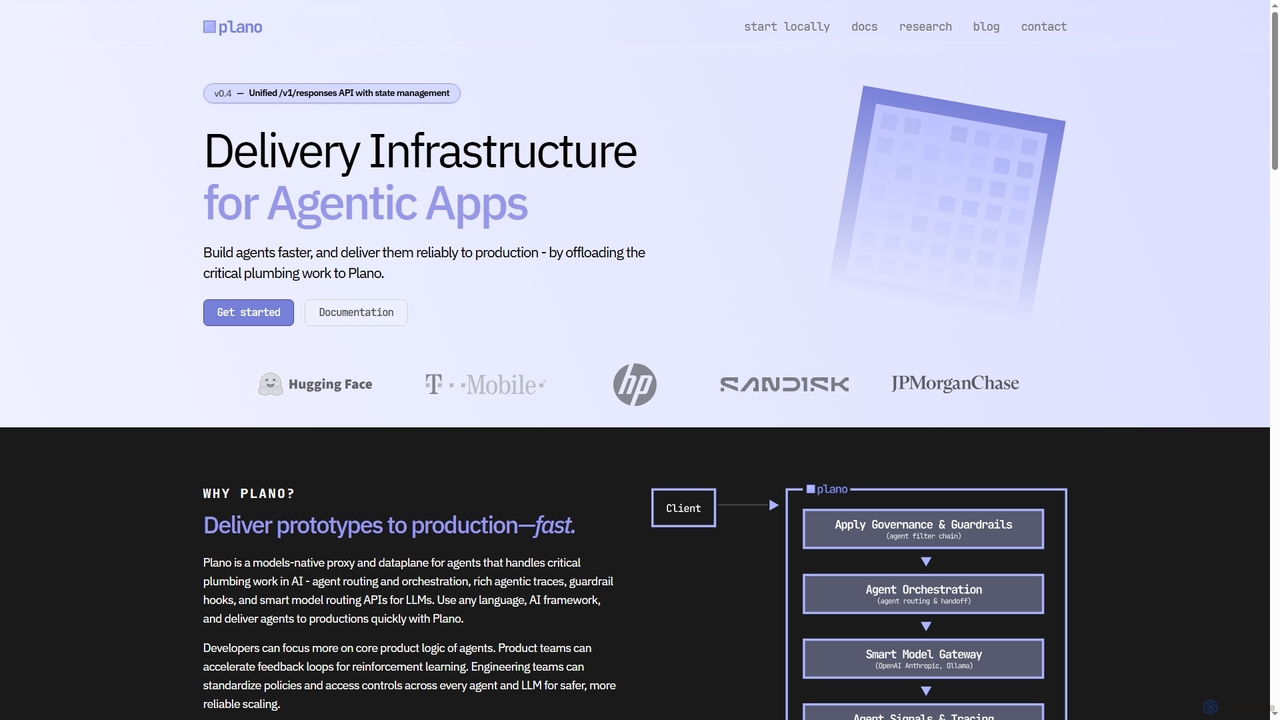Image resolution: width=1280 pixels, height=720 pixels.
Task: Click the SanDisk logo
Action: pos(784,384)
